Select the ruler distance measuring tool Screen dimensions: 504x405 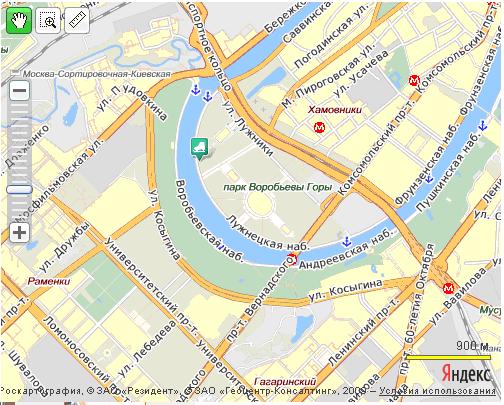tap(77, 21)
